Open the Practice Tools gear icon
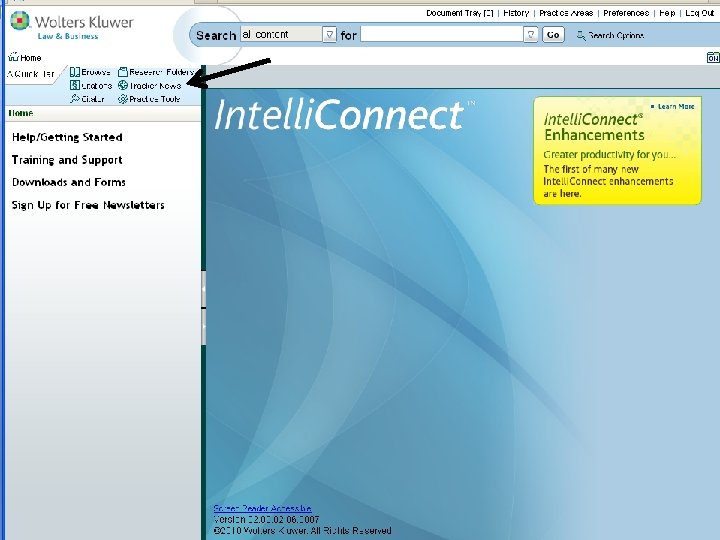The width and height of the screenshot is (720, 540). (123, 99)
